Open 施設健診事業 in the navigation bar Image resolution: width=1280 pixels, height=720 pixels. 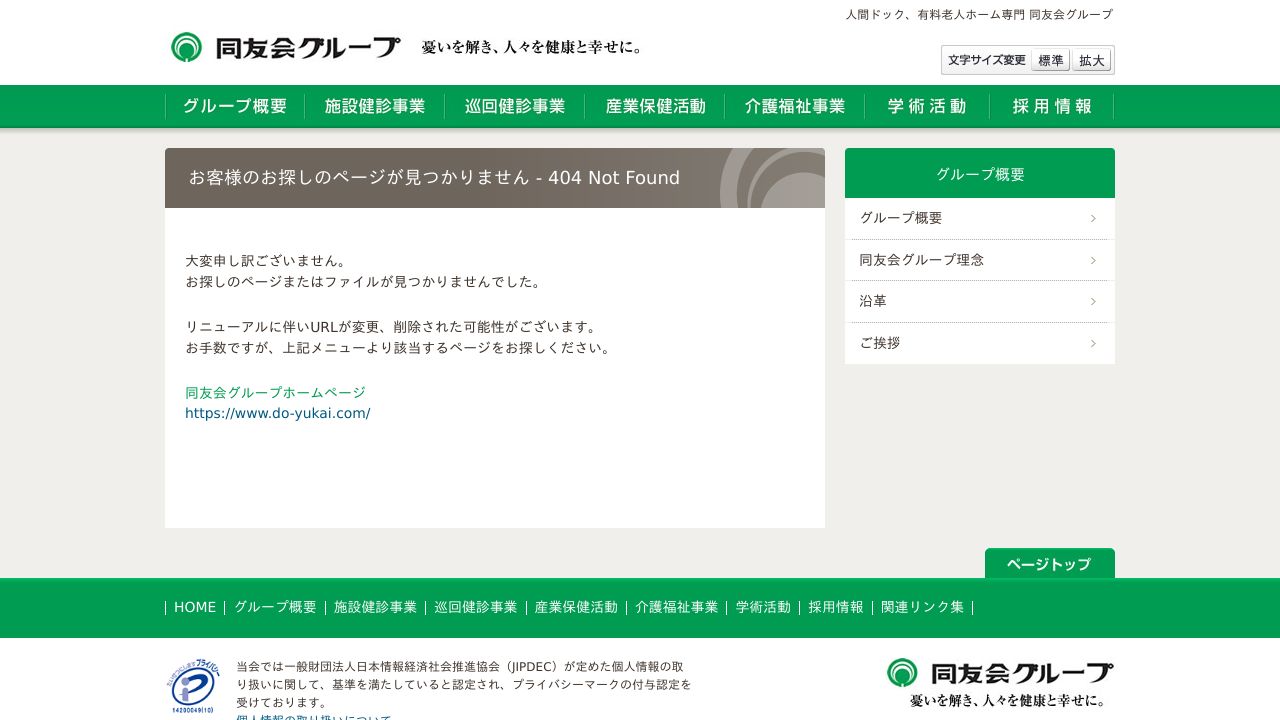tap(375, 106)
